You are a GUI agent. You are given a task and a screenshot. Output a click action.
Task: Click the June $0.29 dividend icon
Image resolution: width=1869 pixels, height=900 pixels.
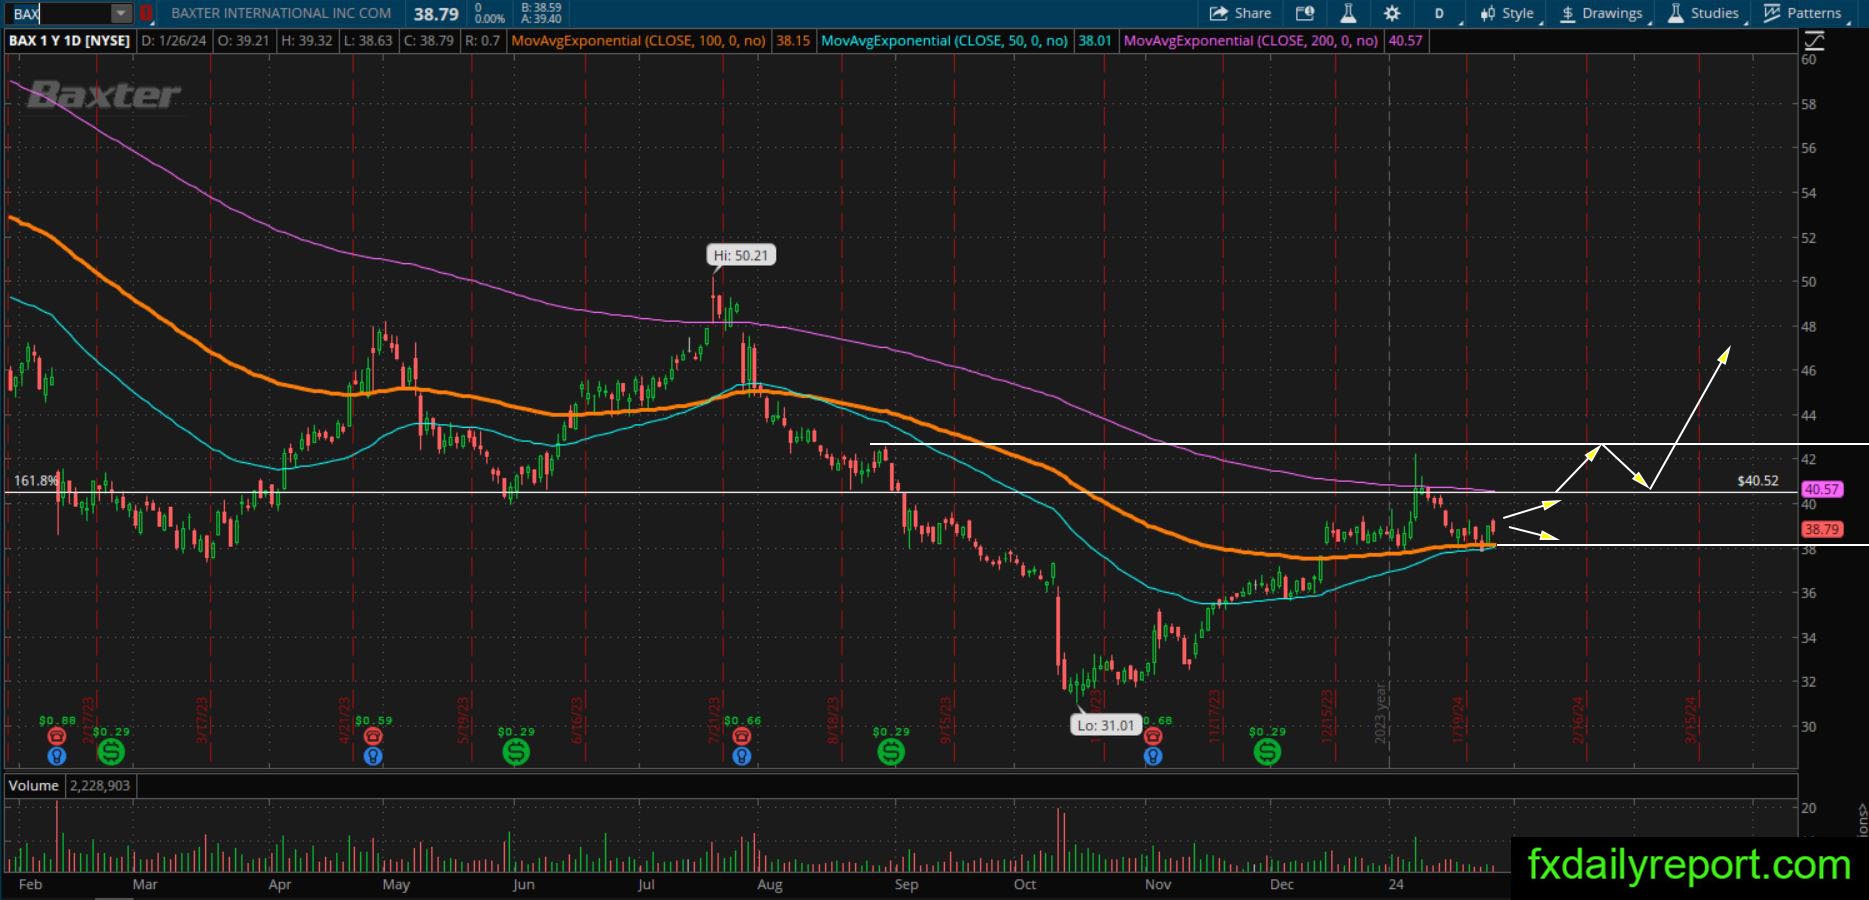tap(516, 751)
